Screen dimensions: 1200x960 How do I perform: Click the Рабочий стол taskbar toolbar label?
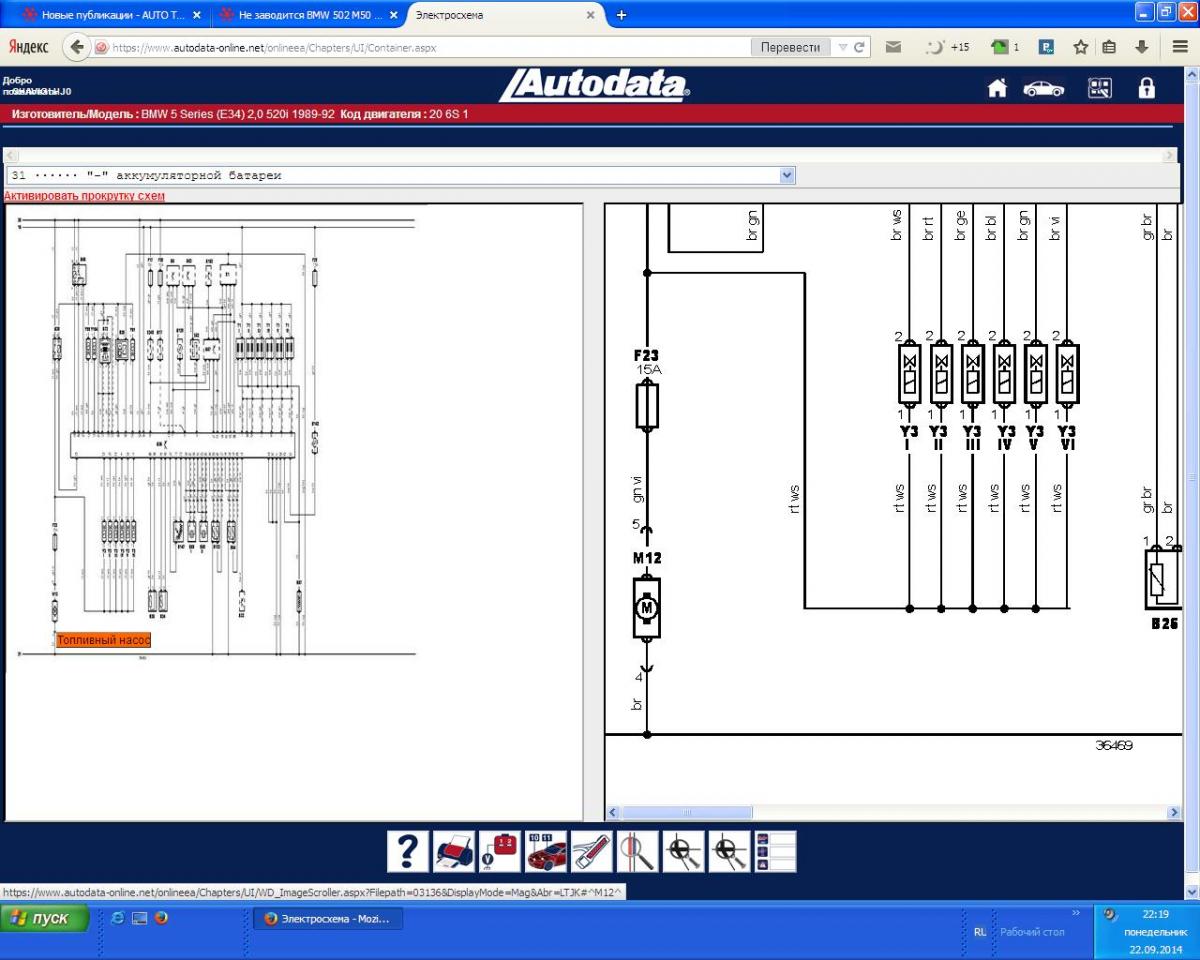click(1033, 931)
